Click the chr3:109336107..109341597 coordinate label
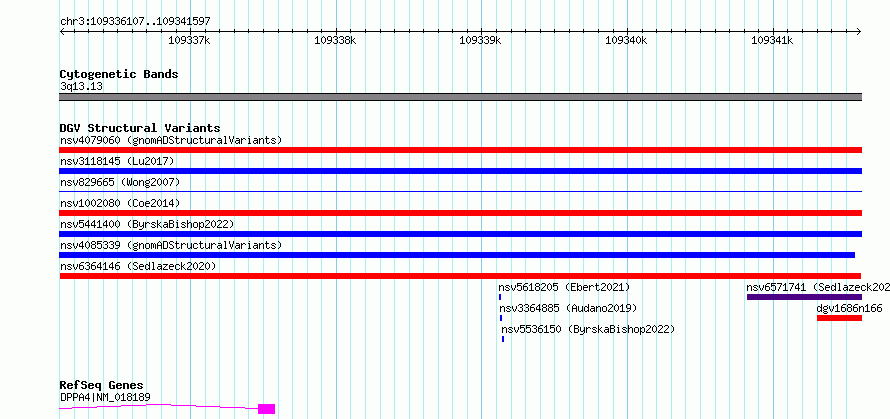 click(135, 21)
